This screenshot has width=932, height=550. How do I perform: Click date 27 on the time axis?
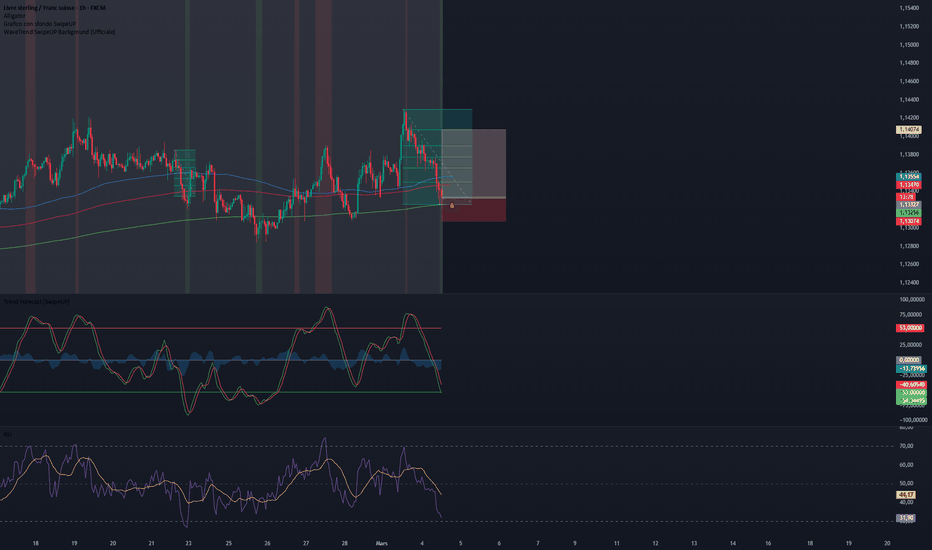(x=306, y=543)
